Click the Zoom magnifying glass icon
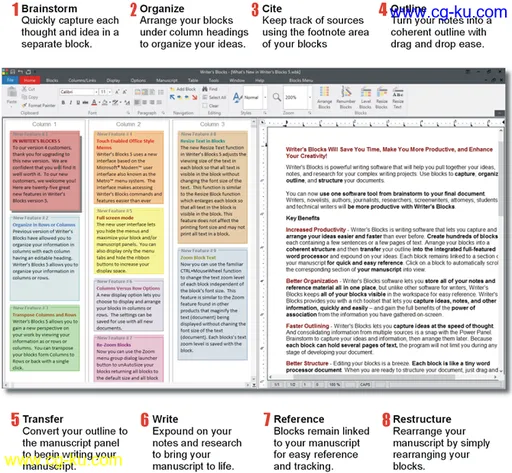512x473 pixels. [x=277, y=97]
